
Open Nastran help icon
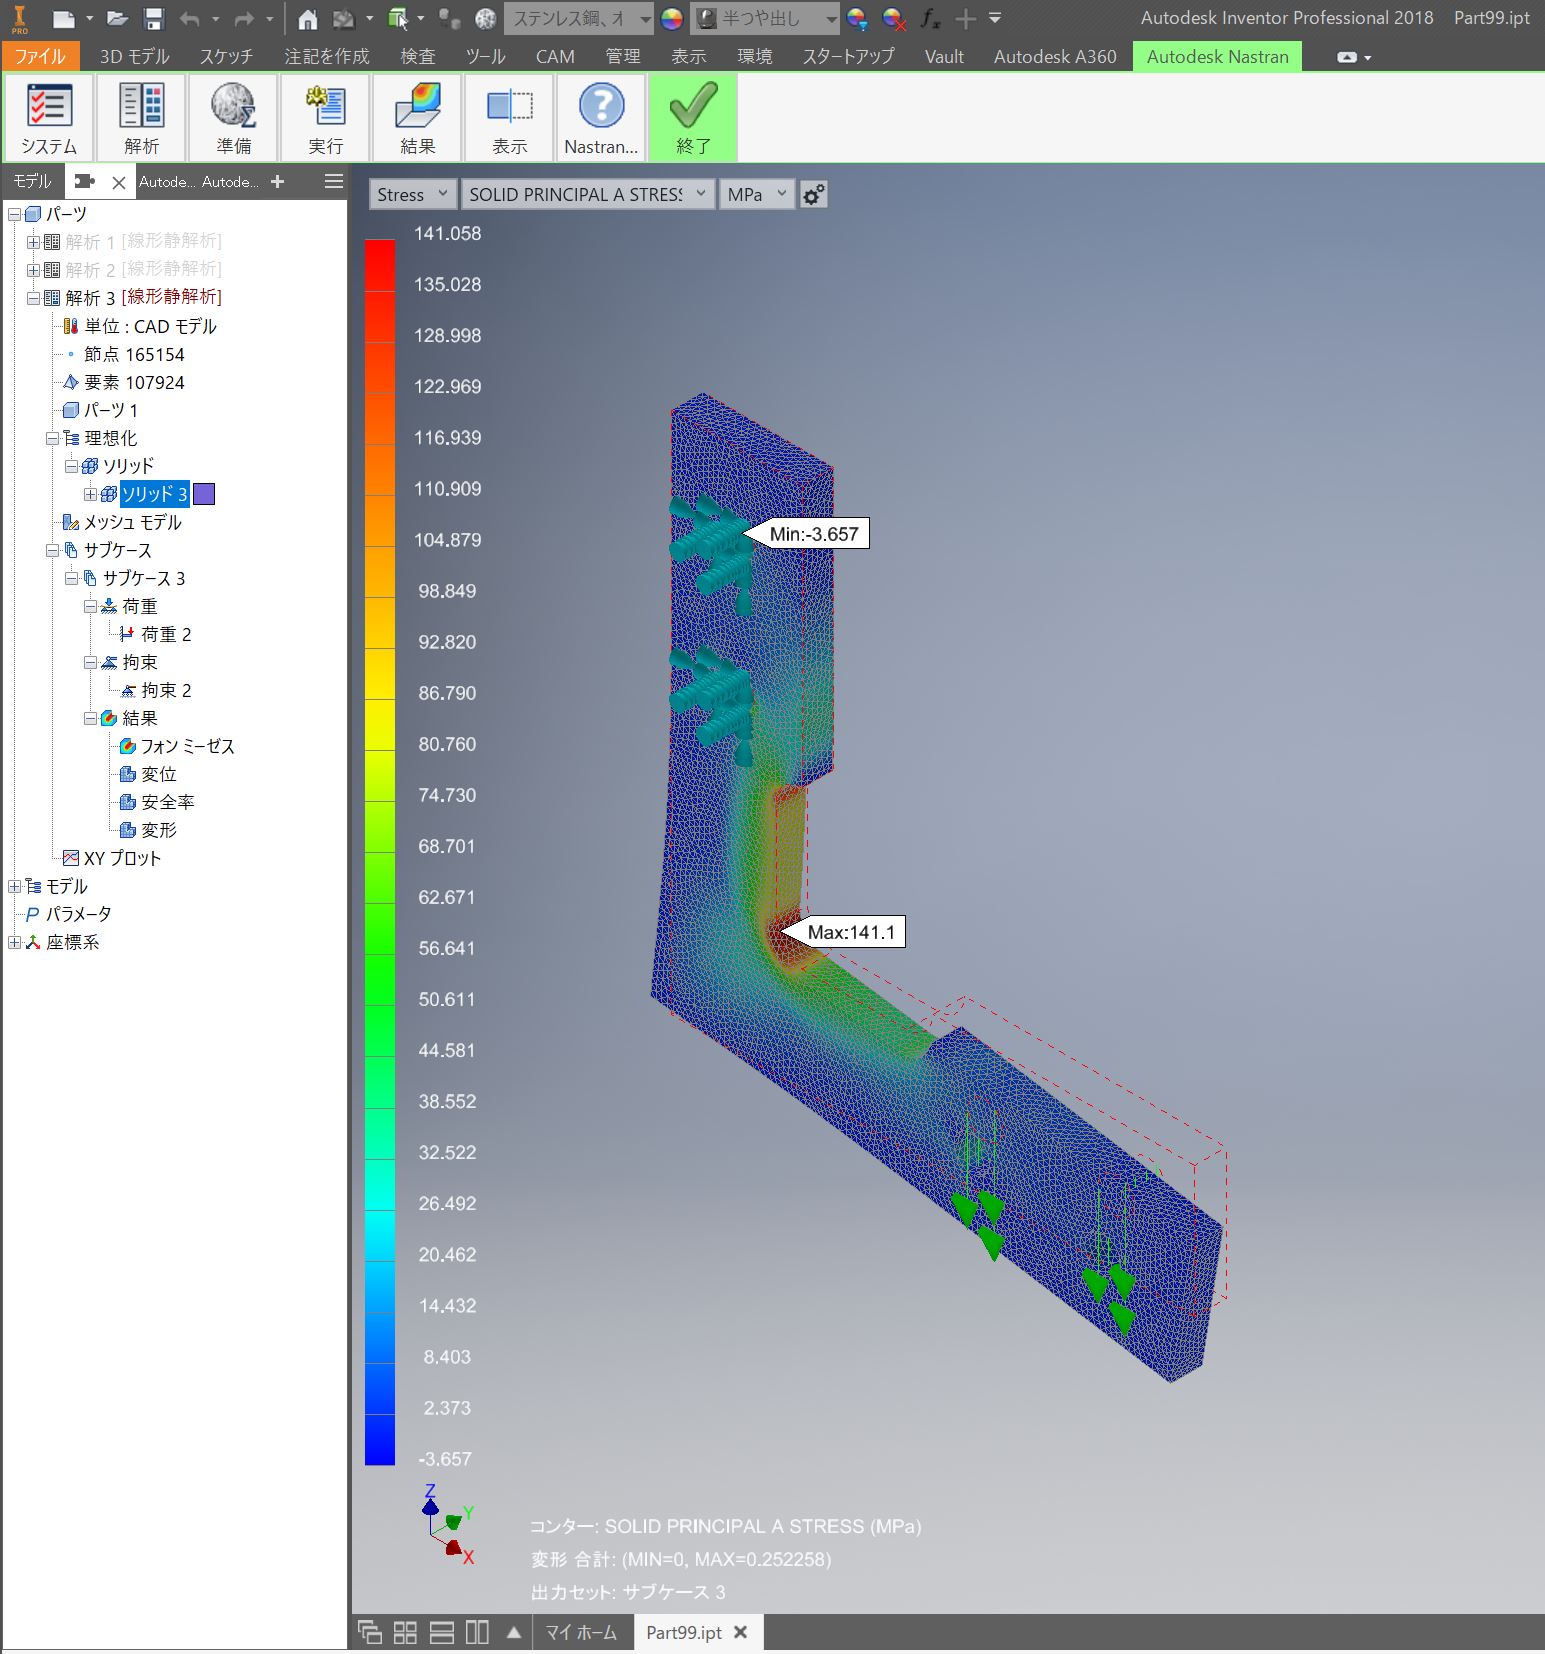[601, 117]
